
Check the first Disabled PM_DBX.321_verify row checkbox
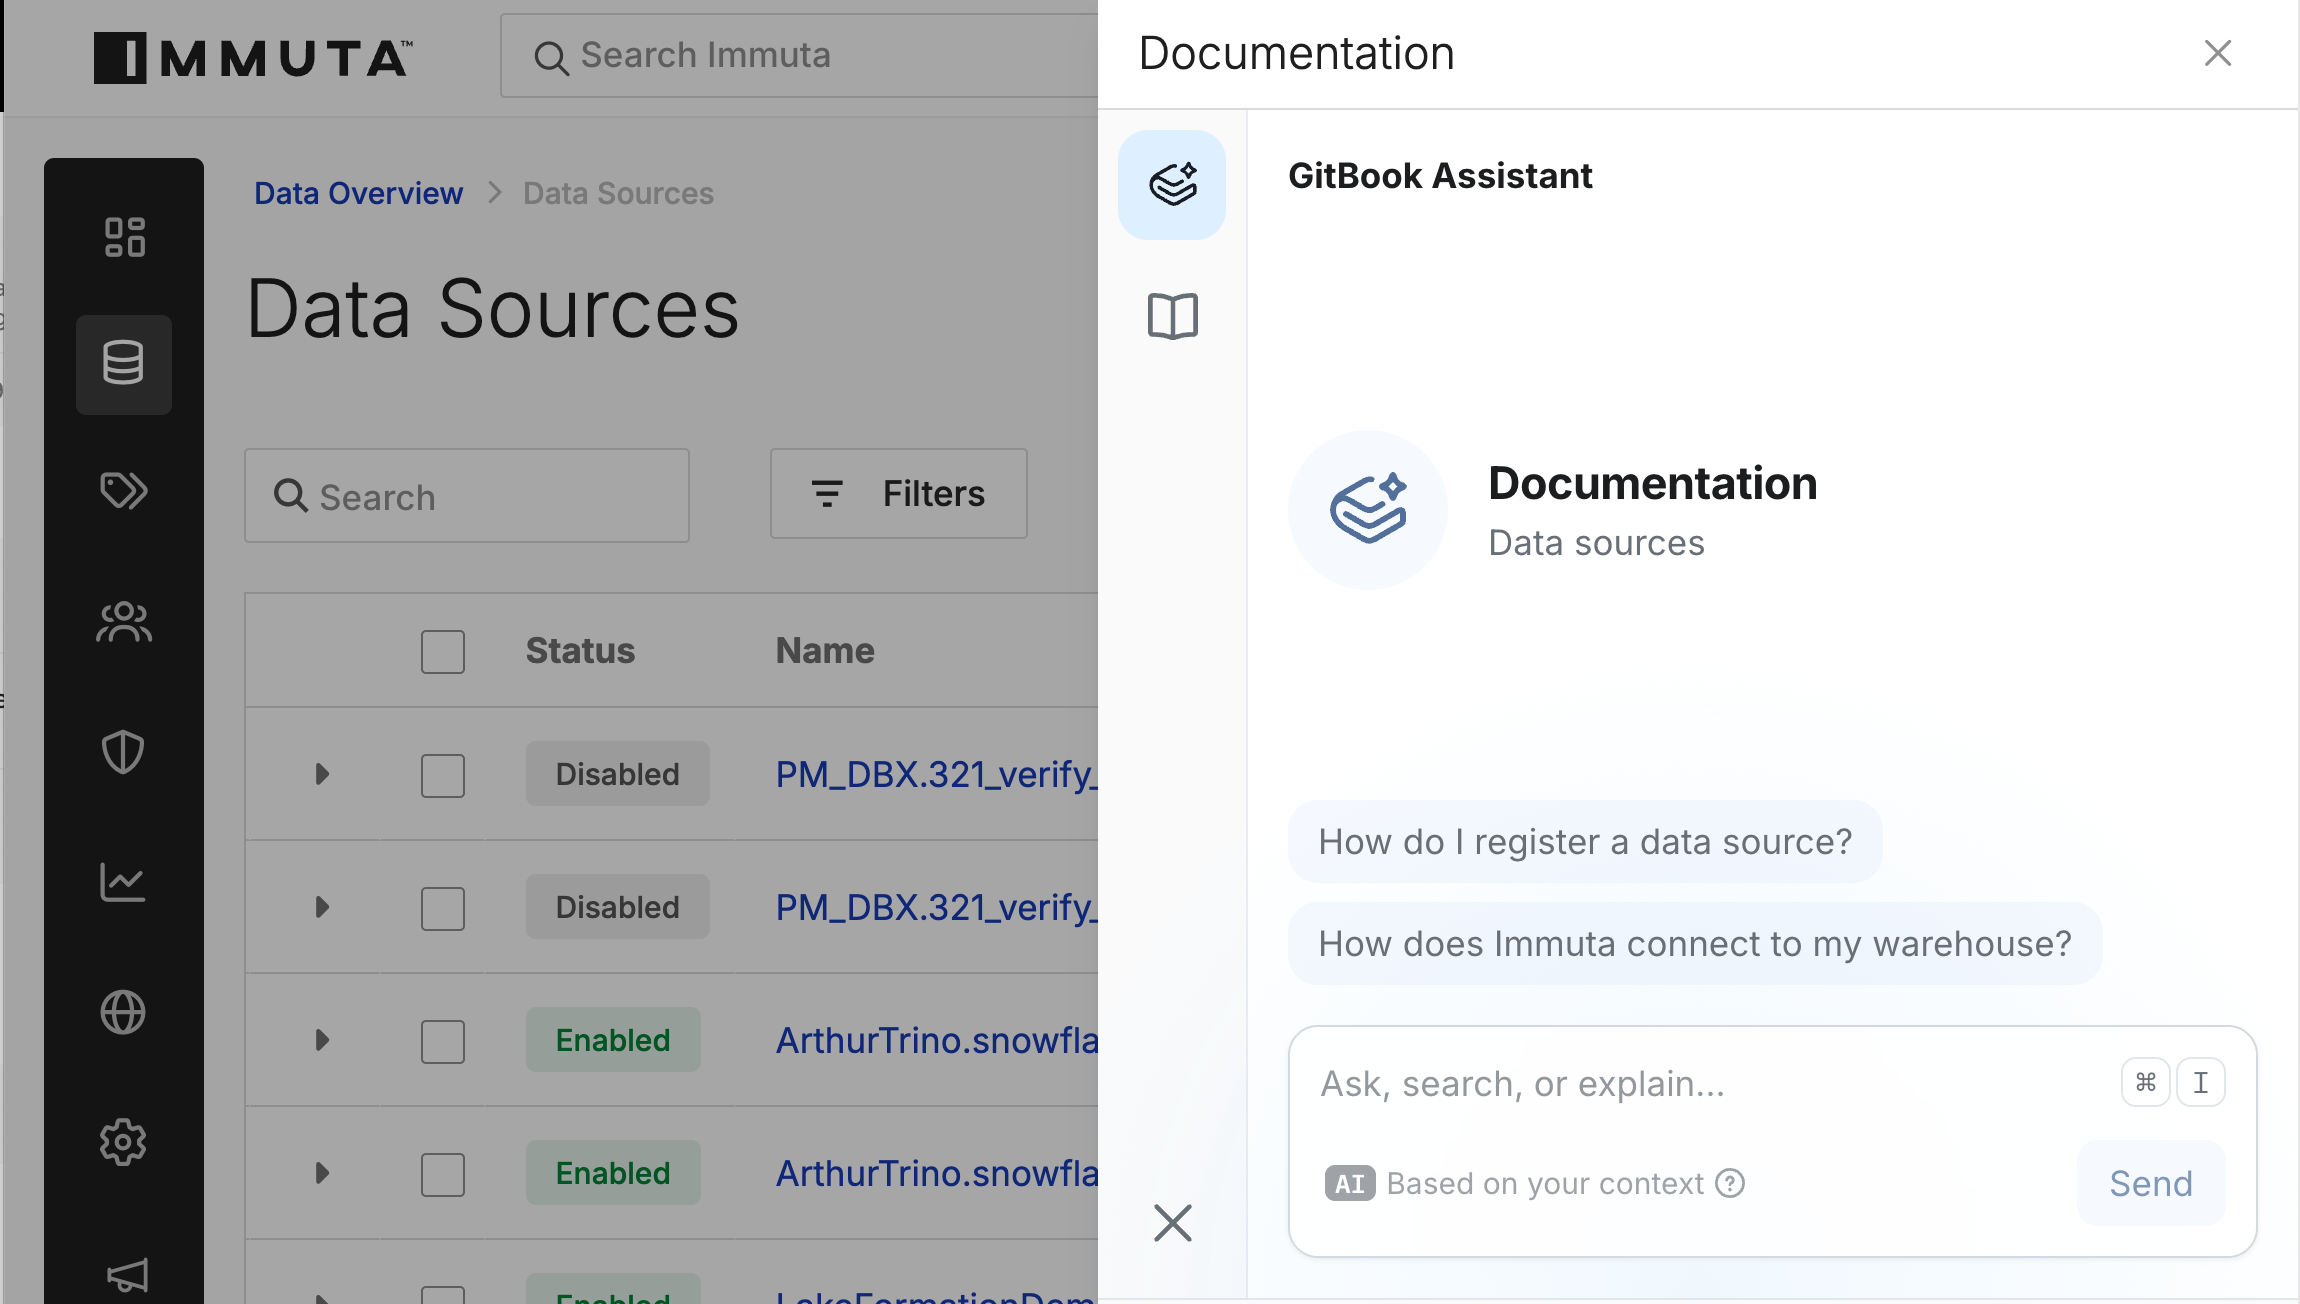443,775
